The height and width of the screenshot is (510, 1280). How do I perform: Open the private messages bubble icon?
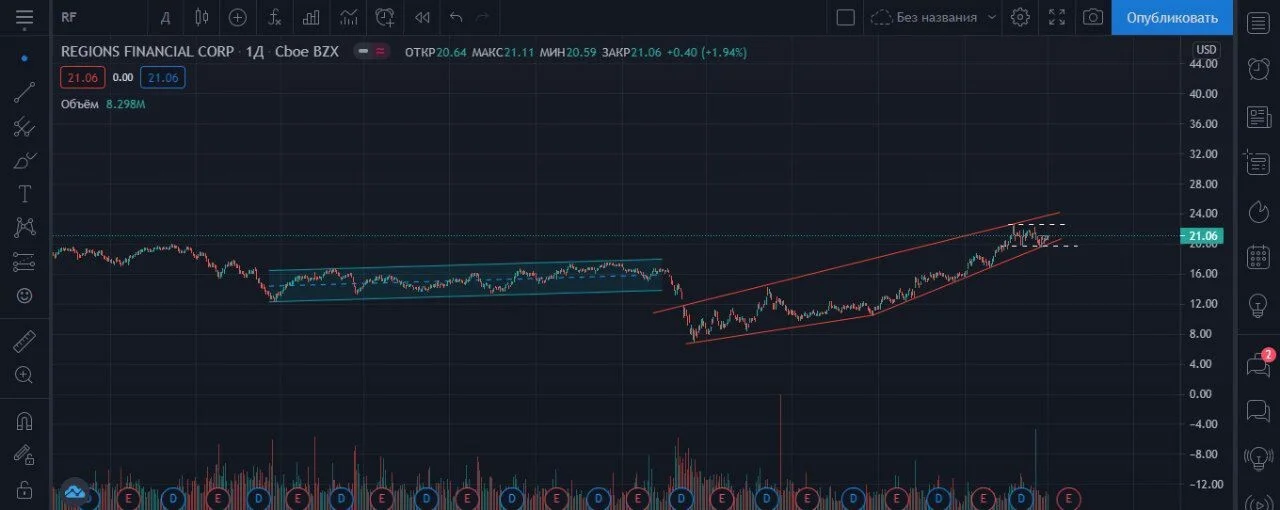pos(1258,411)
